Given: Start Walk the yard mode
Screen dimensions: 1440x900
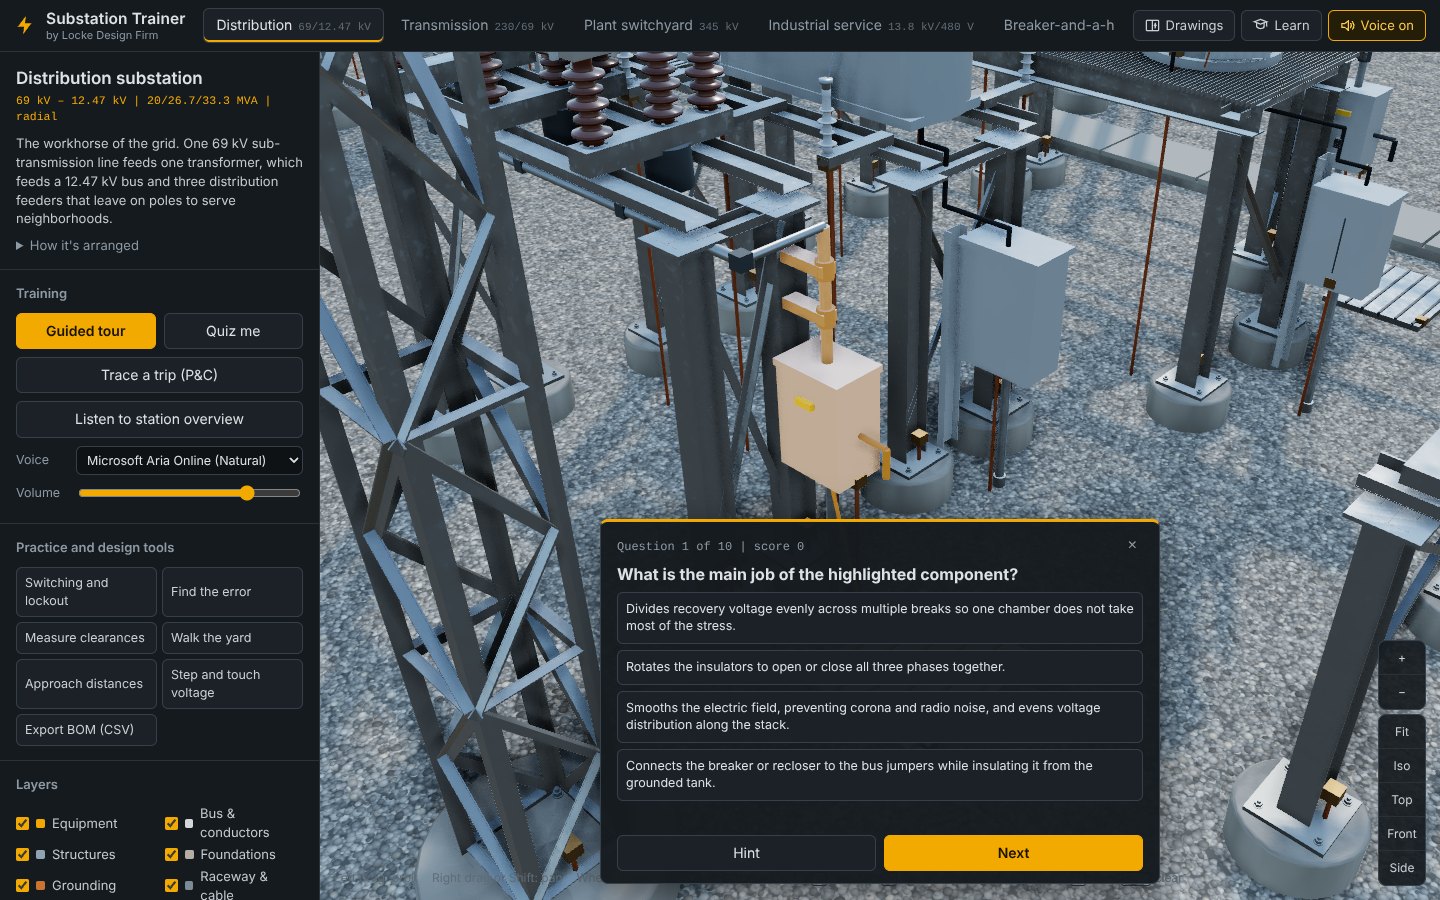Looking at the screenshot, I should tap(232, 638).
